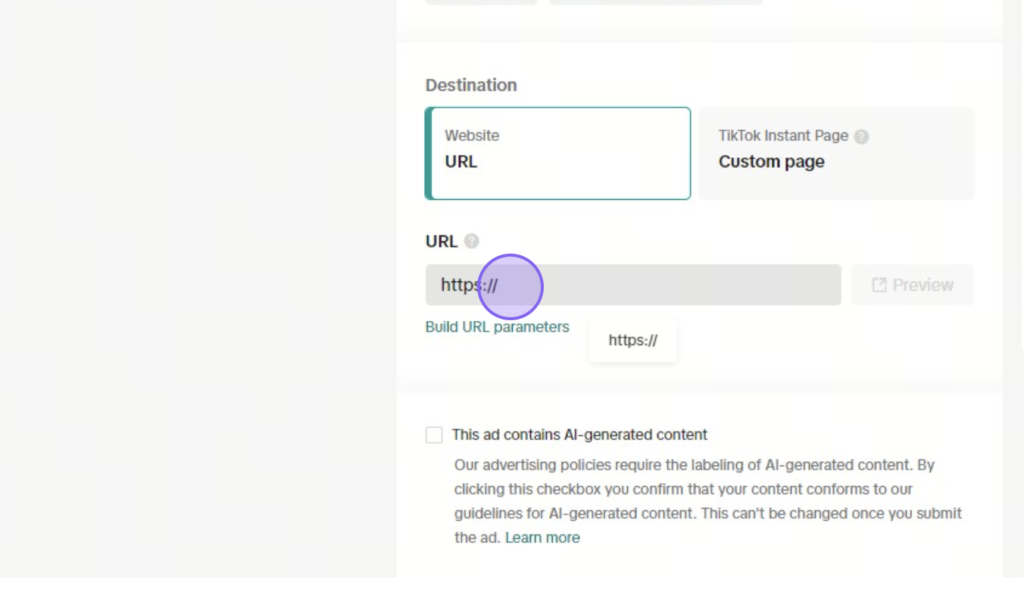Follow the Learn more link

tap(542, 538)
